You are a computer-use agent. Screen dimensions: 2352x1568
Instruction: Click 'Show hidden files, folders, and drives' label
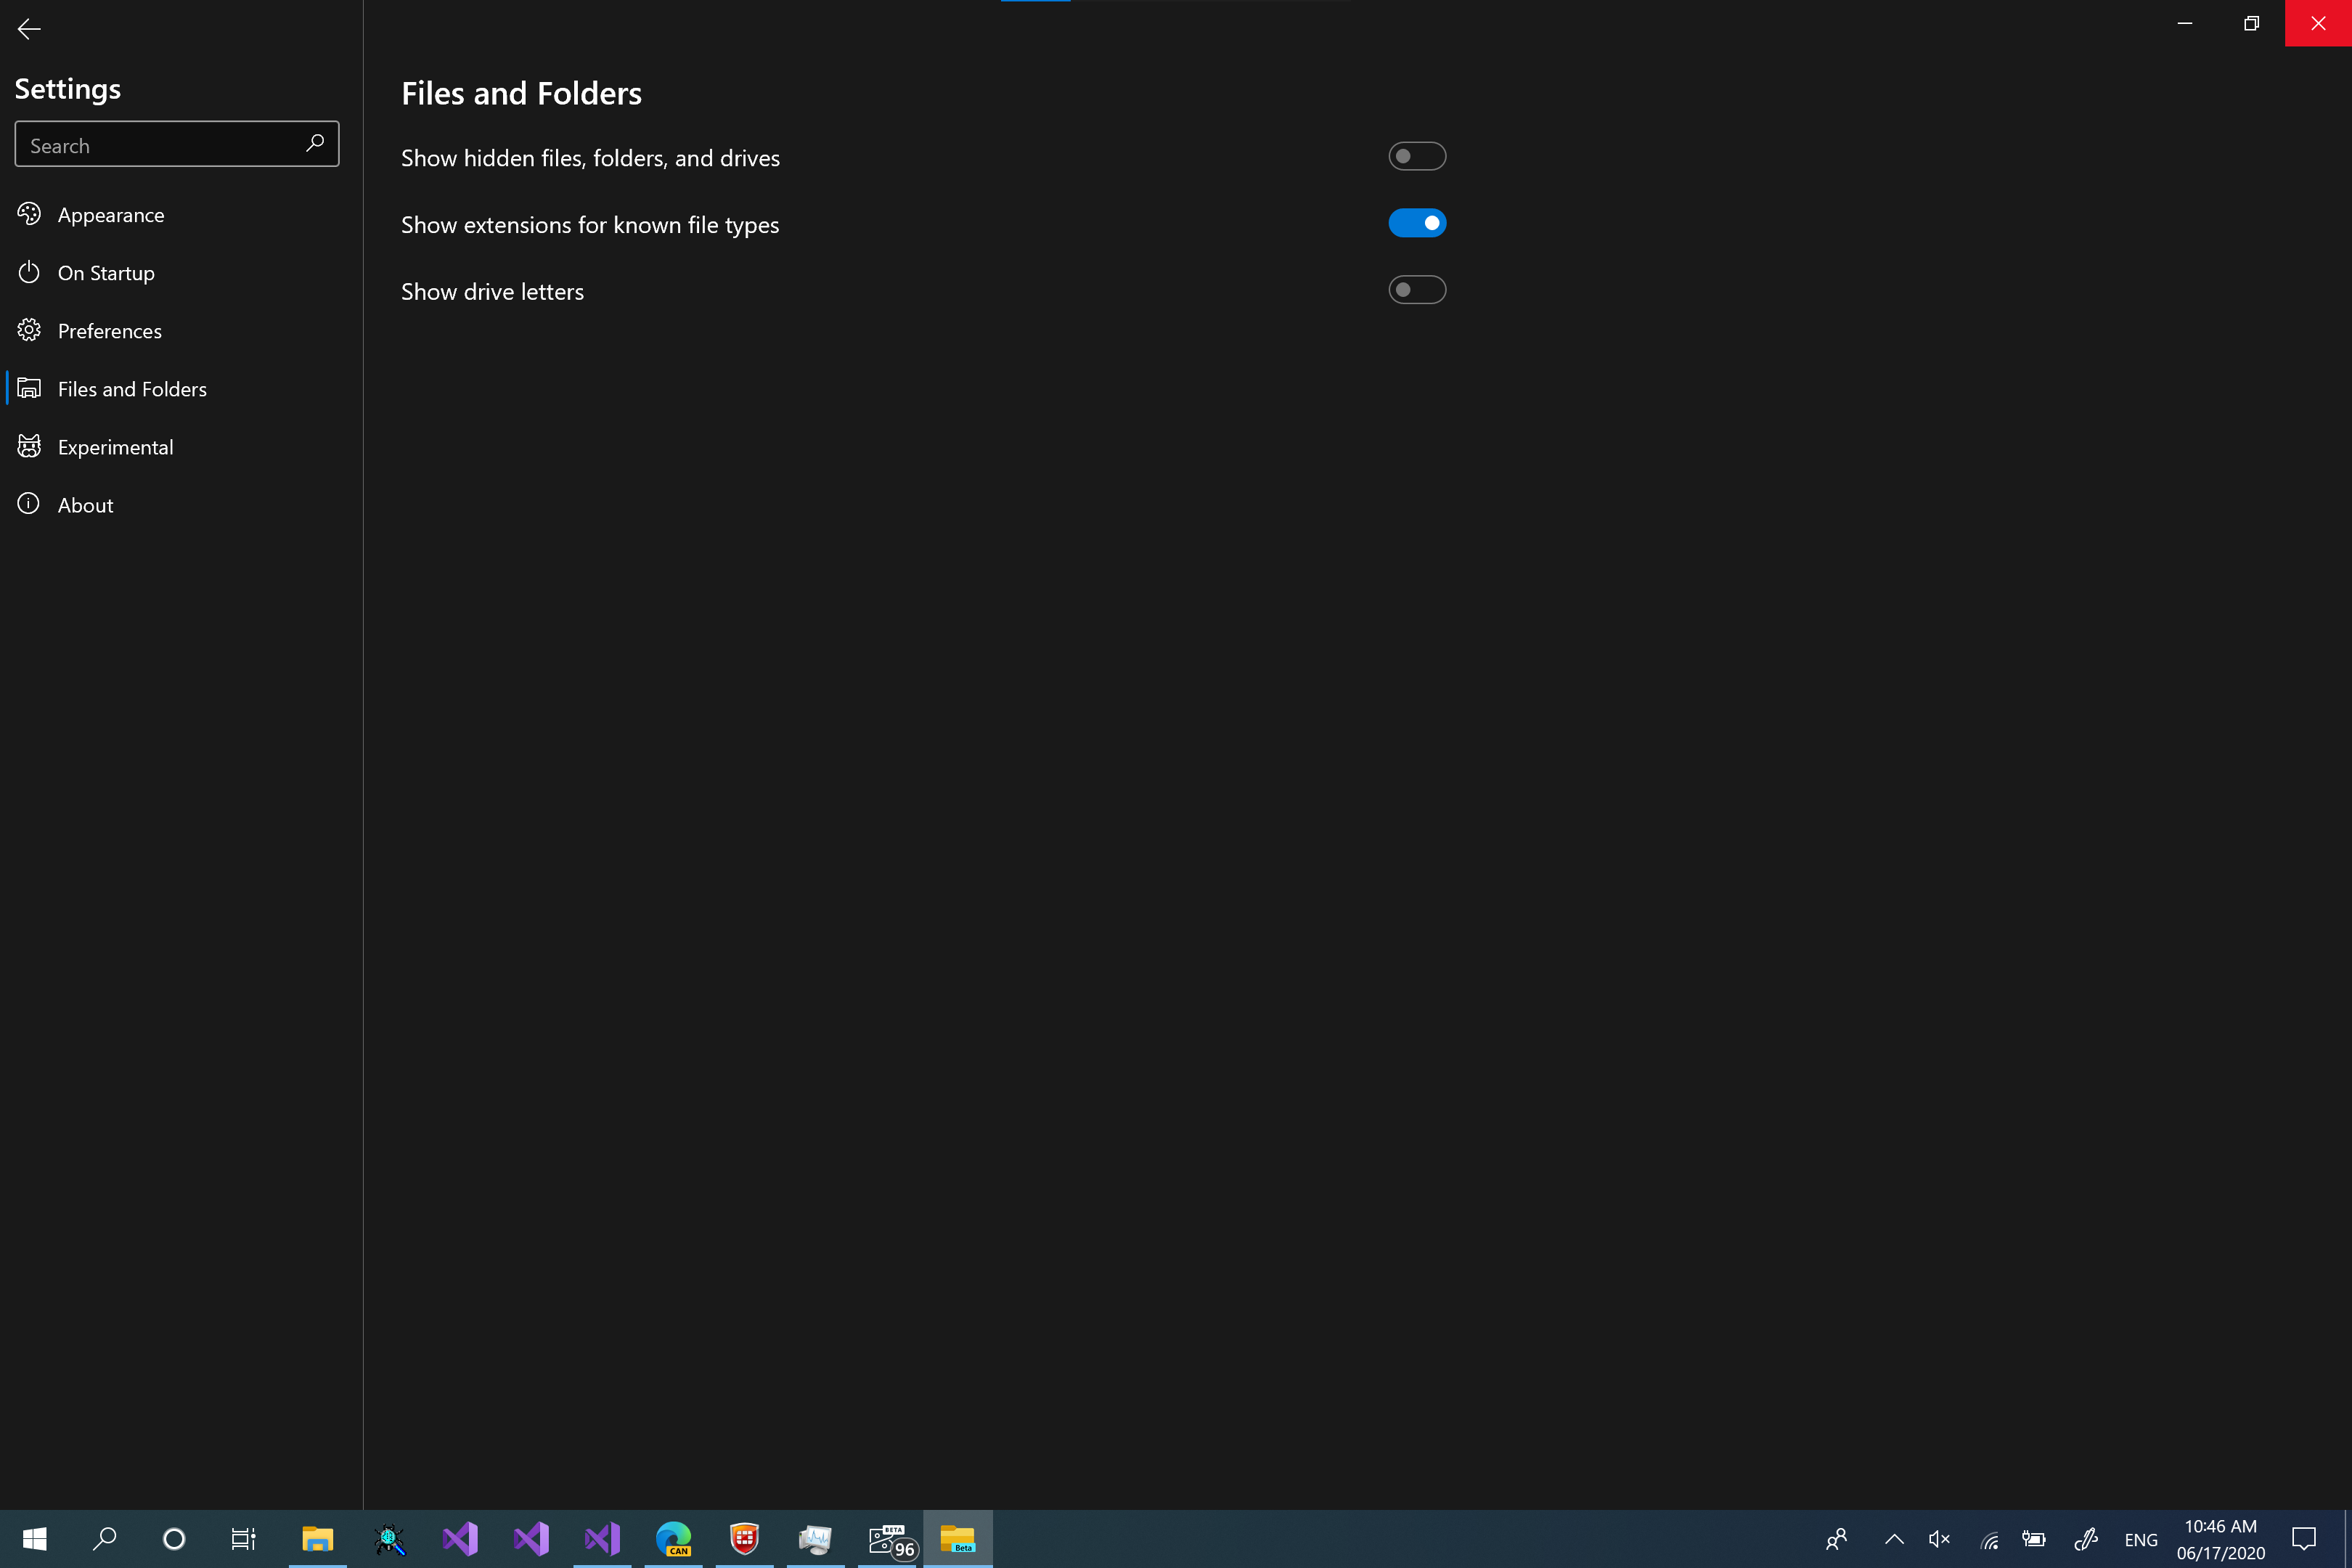(590, 158)
